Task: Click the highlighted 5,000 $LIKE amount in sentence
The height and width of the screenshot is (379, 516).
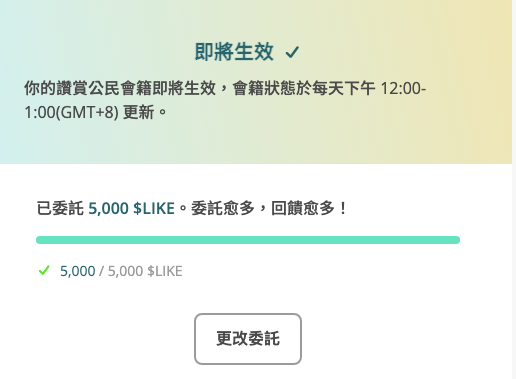Action: (x=131, y=209)
